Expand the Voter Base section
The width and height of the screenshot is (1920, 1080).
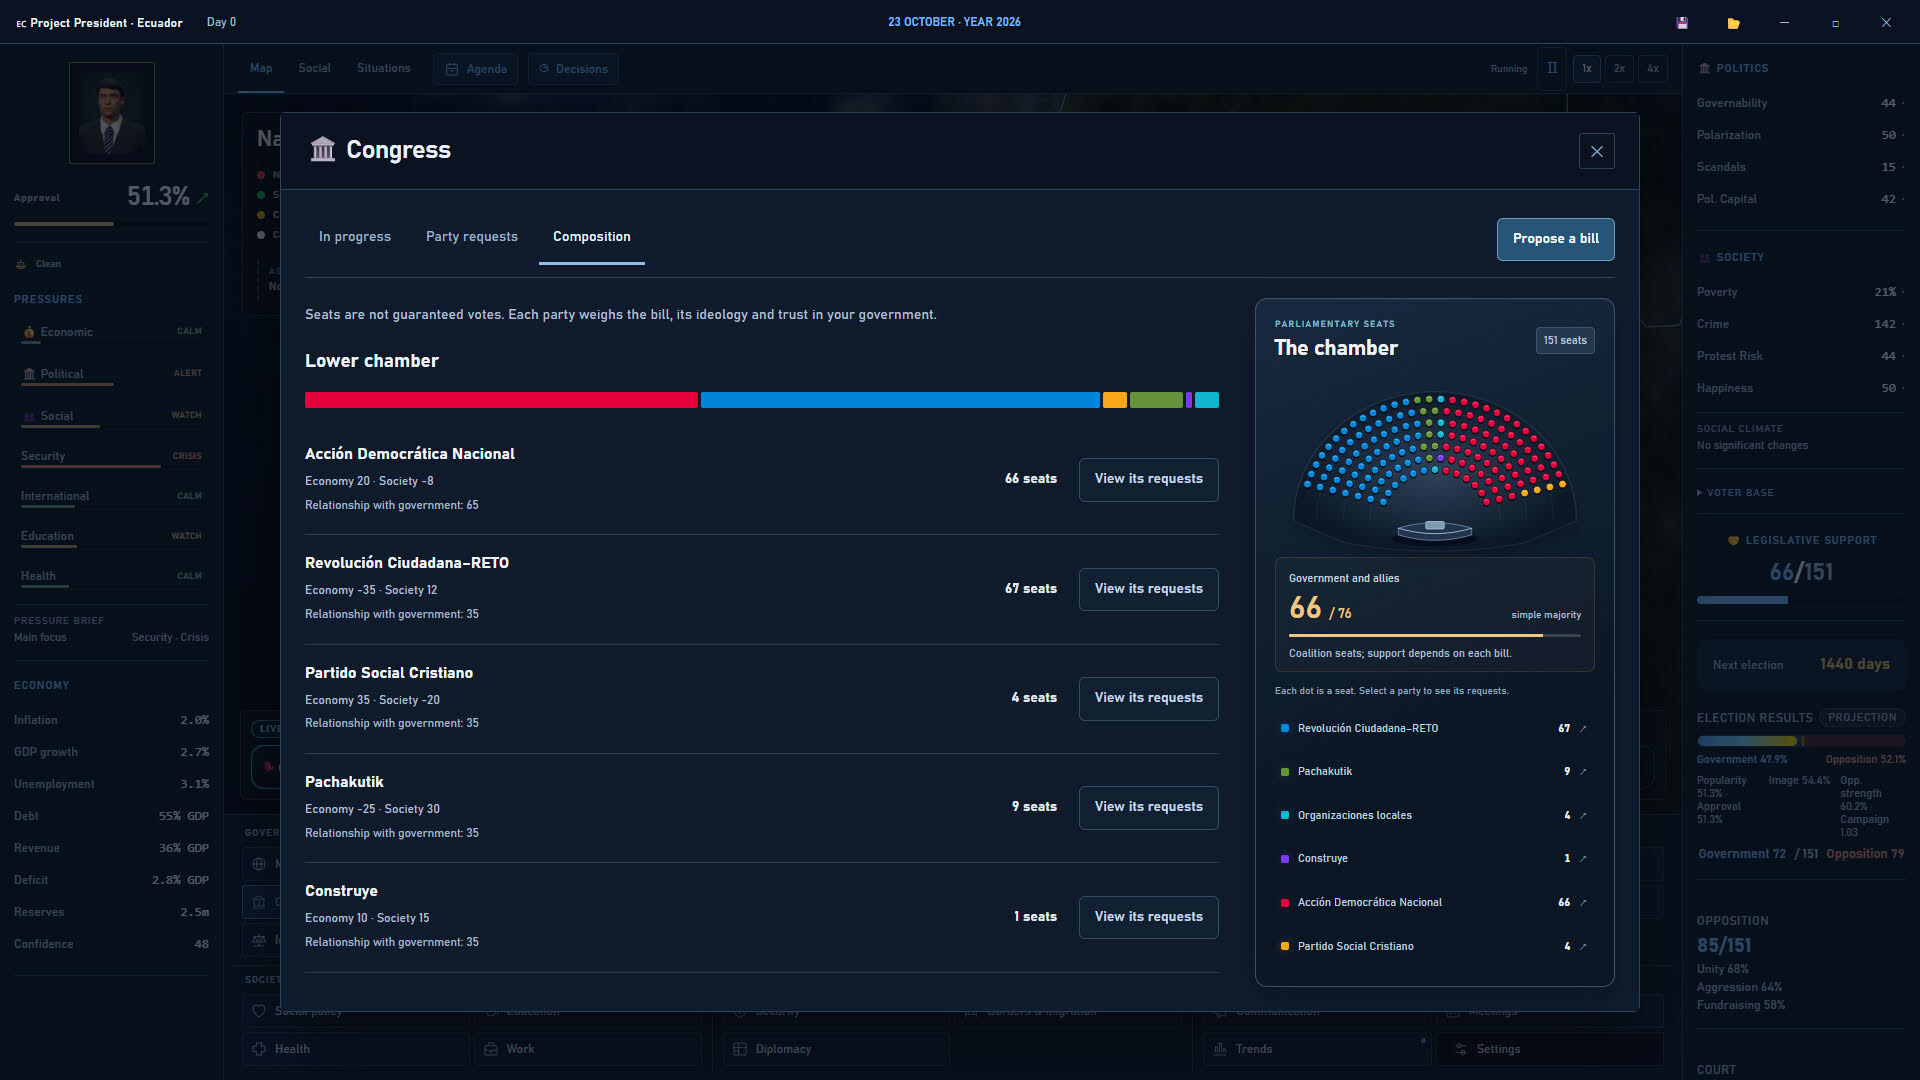click(x=1734, y=493)
